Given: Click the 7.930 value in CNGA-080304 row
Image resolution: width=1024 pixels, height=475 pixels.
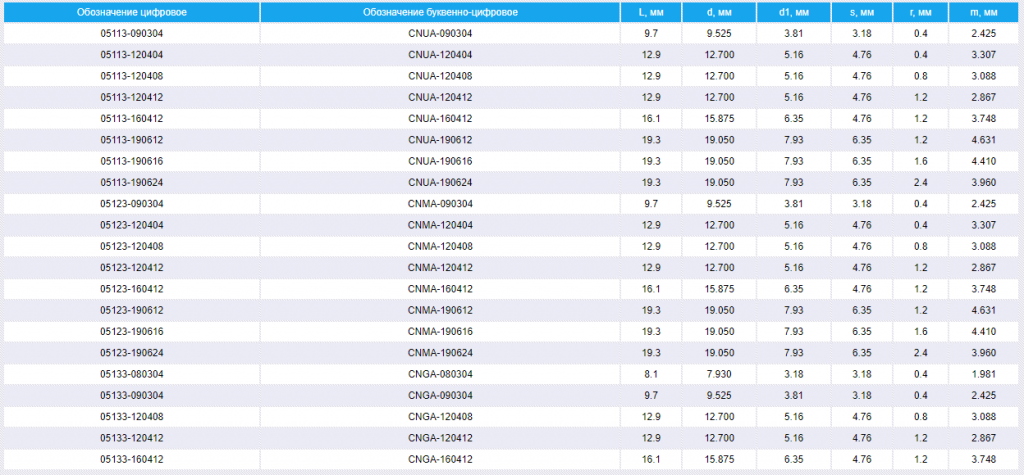Looking at the screenshot, I should (x=720, y=374).
